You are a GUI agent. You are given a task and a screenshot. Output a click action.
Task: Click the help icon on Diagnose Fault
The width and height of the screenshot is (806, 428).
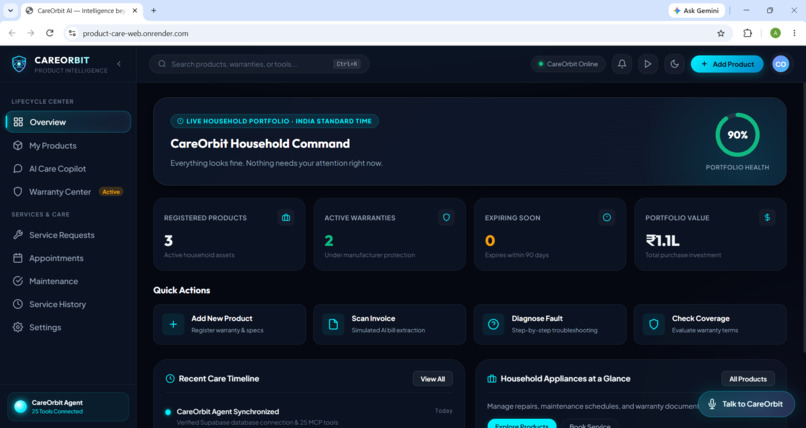click(x=493, y=324)
